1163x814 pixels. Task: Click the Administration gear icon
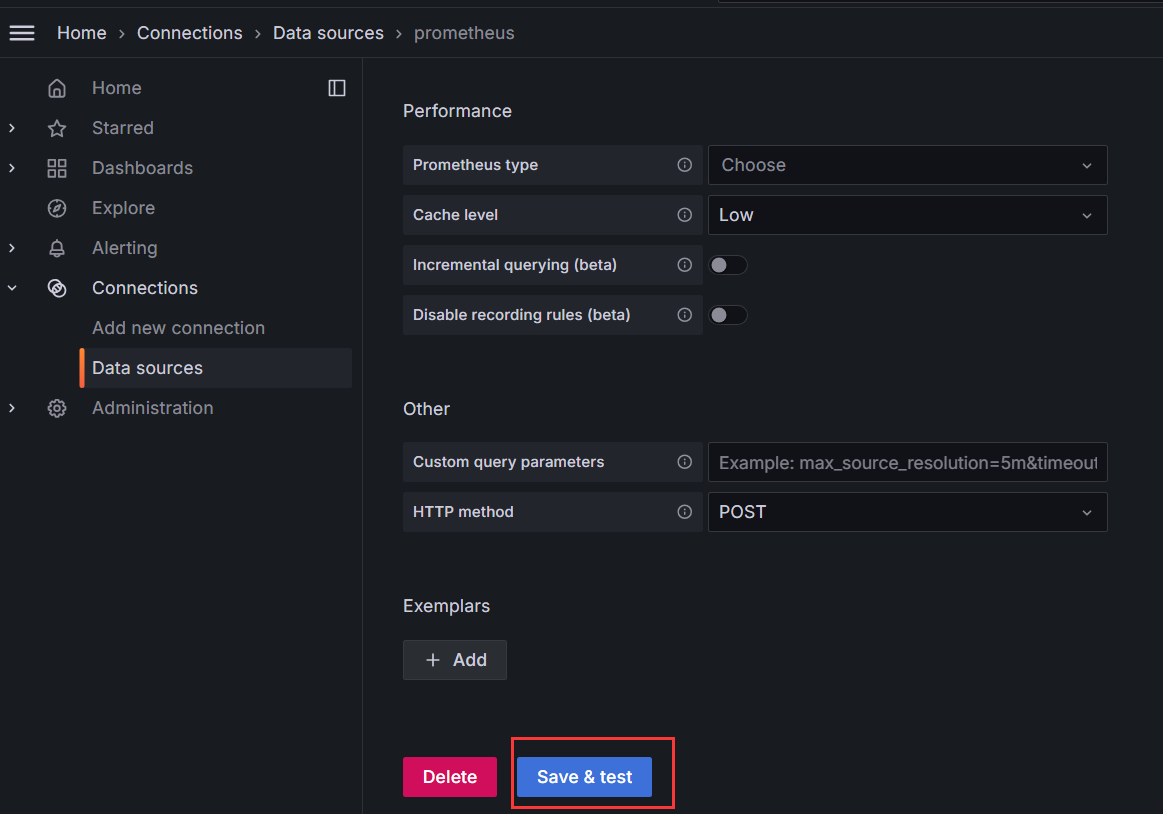tap(57, 408)
